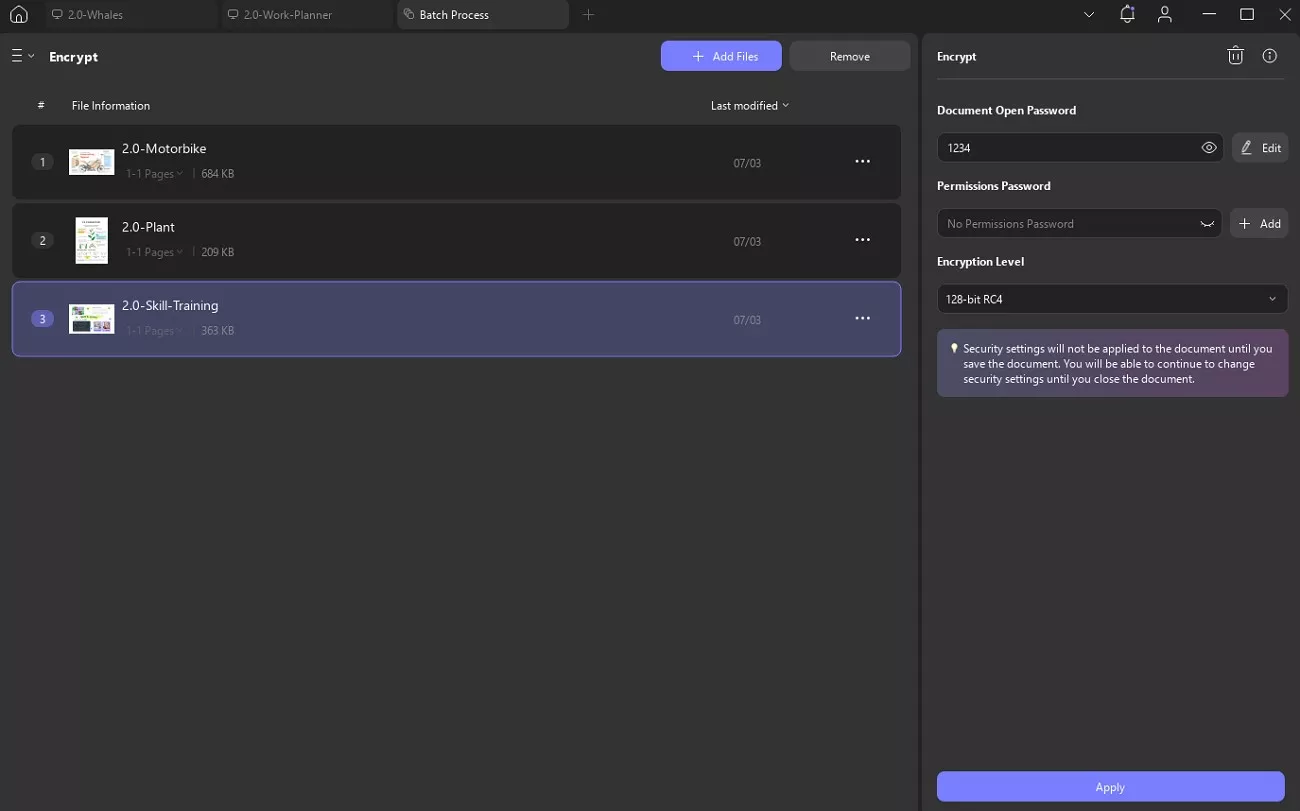Image resolution: width=1300 pixels, height=811 pixels.
Task: Open more options for 2.0-Plant
Action: coord(862,240)
